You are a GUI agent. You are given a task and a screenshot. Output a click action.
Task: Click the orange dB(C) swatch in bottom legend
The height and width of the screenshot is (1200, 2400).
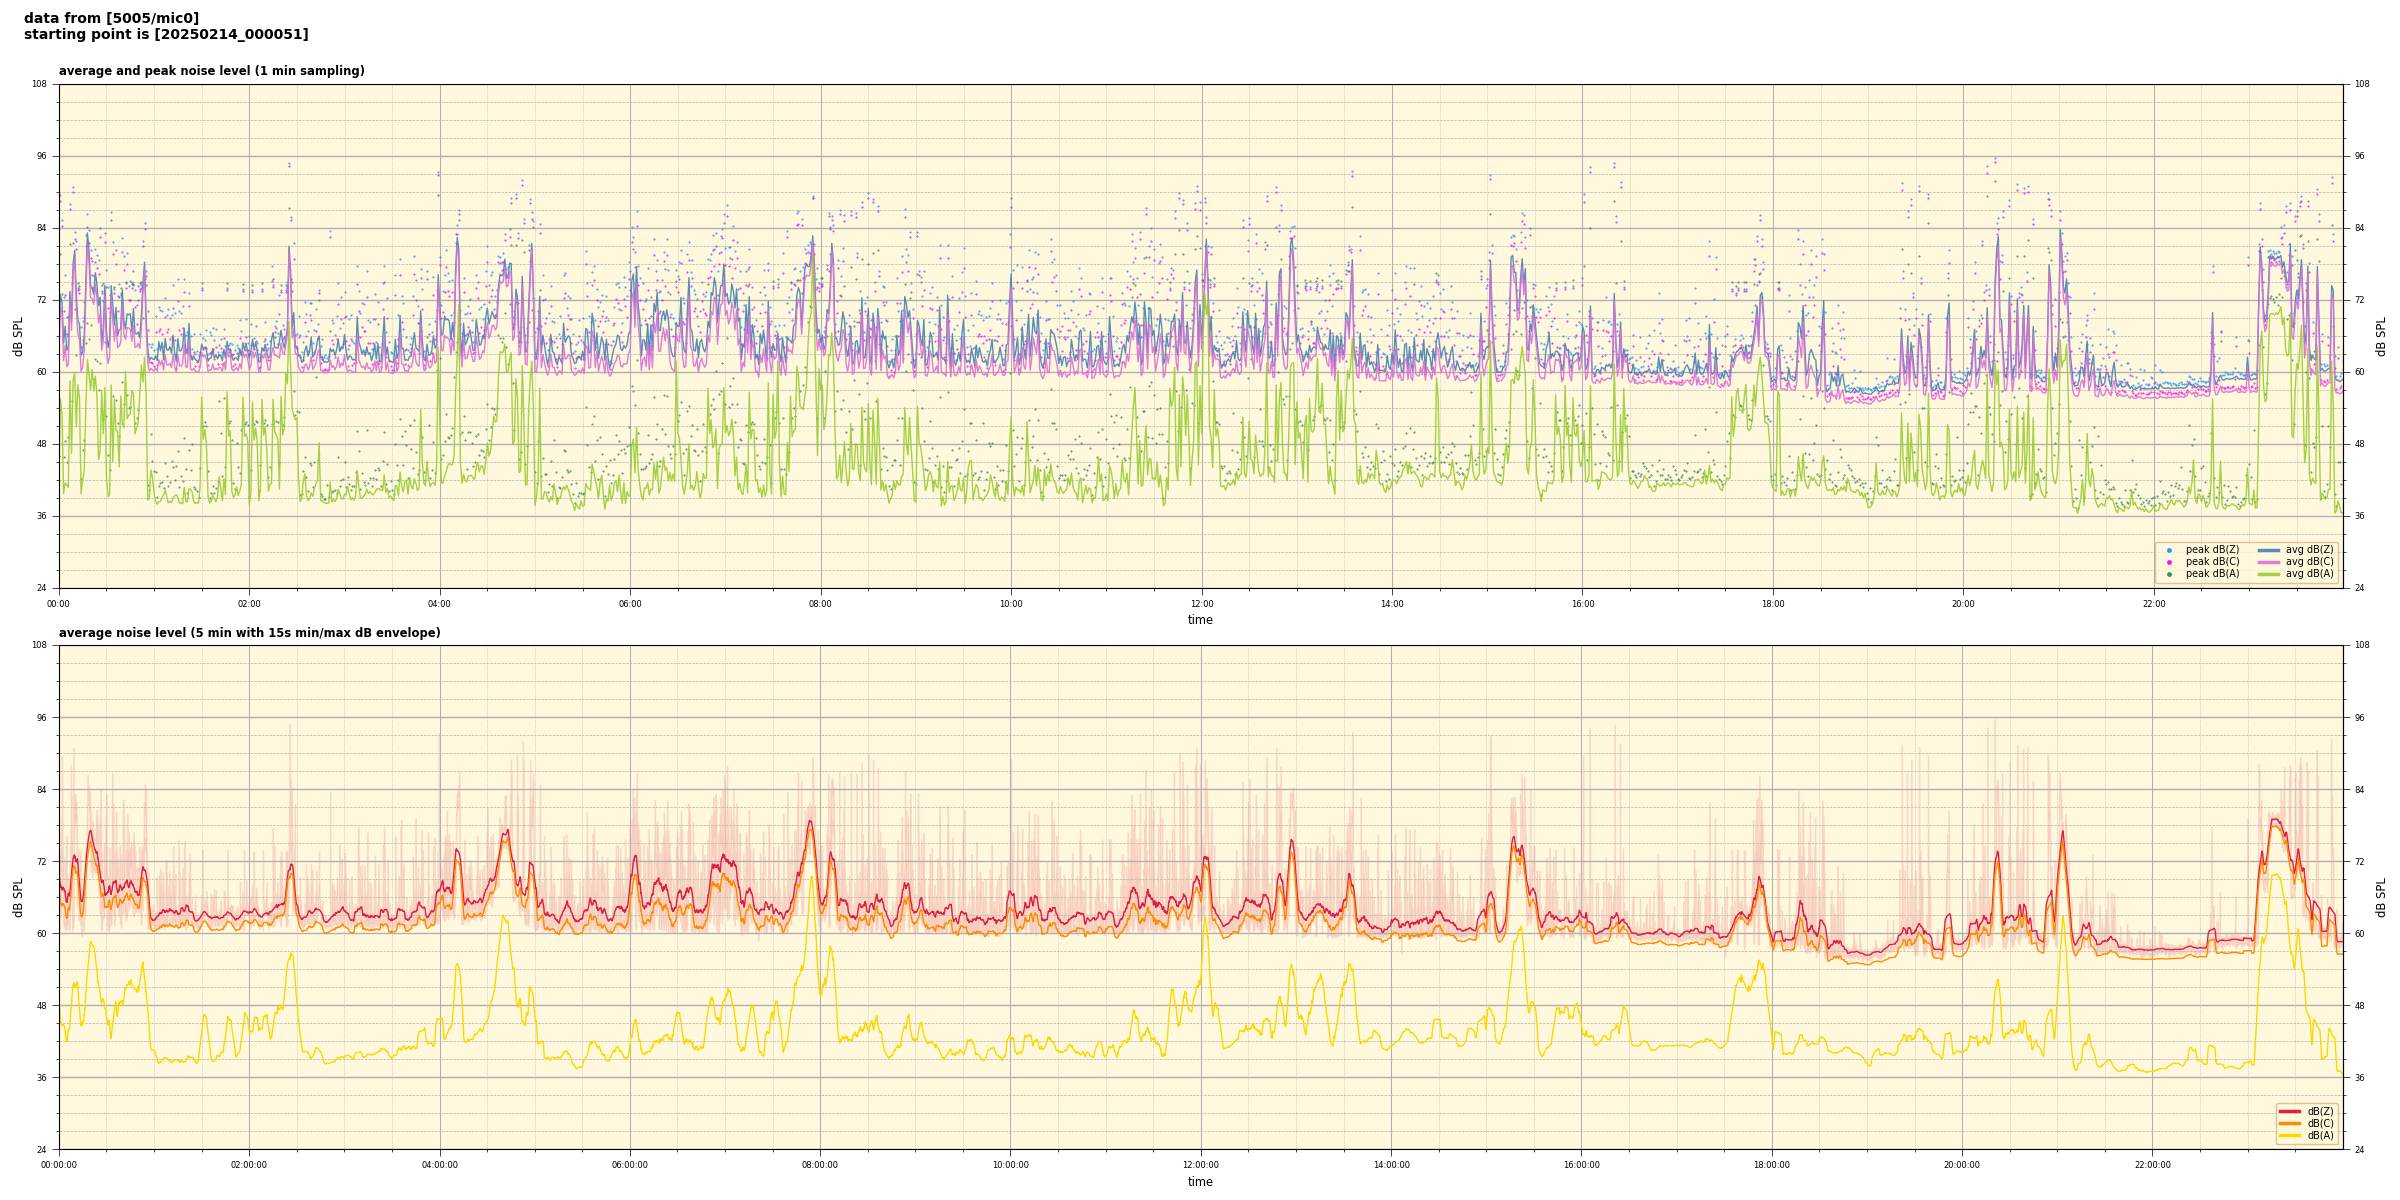point(2290,1123)
